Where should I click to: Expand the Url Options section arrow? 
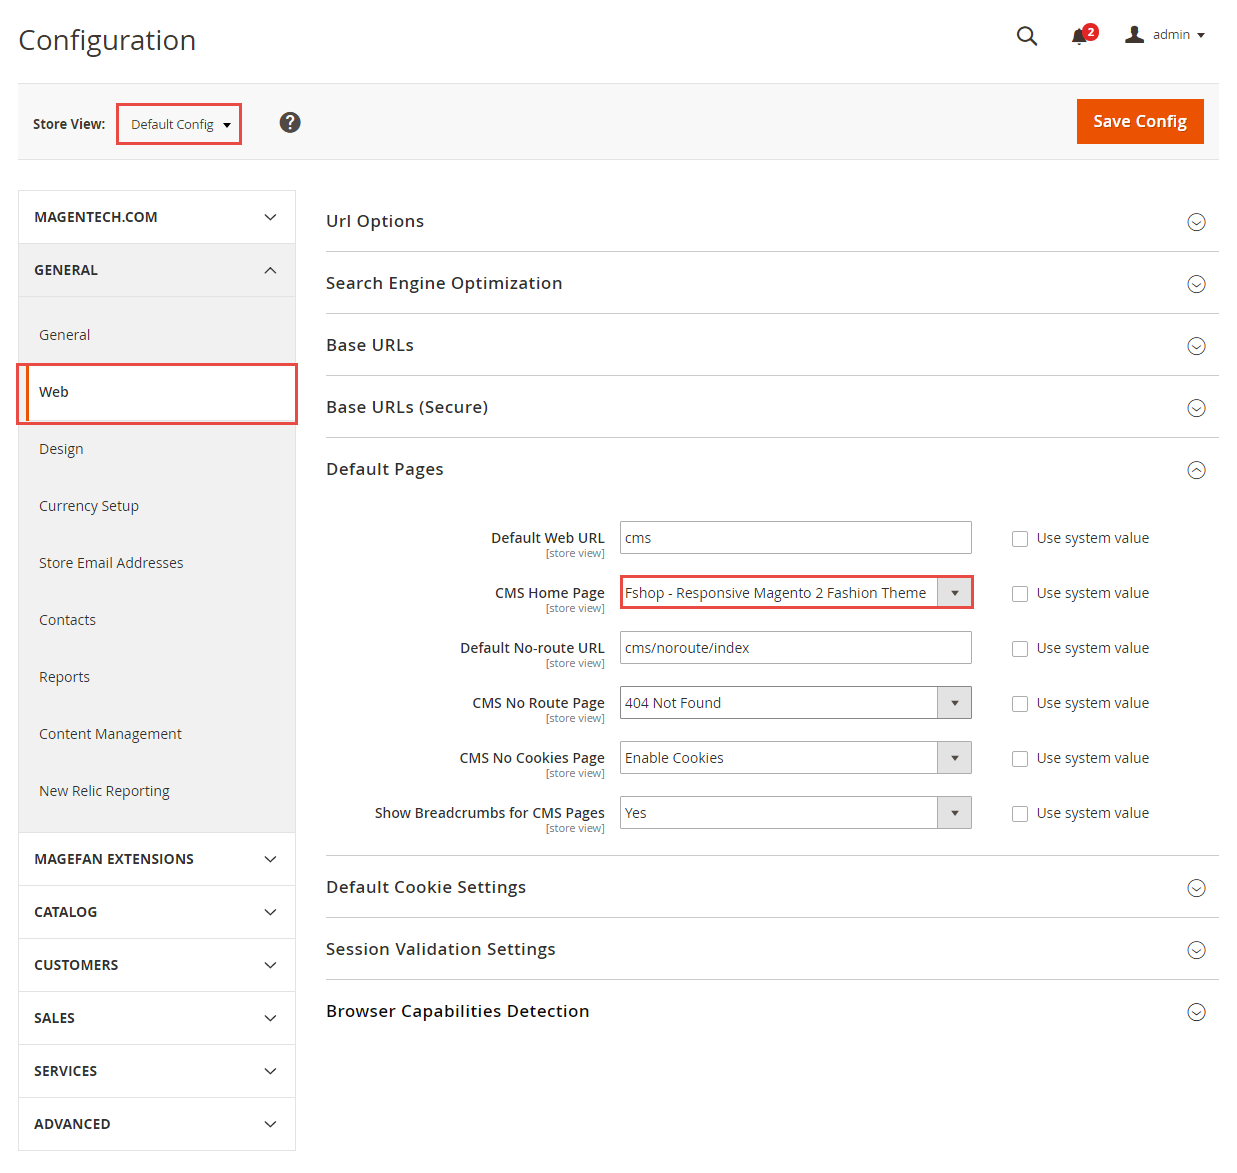(1196, 222)
